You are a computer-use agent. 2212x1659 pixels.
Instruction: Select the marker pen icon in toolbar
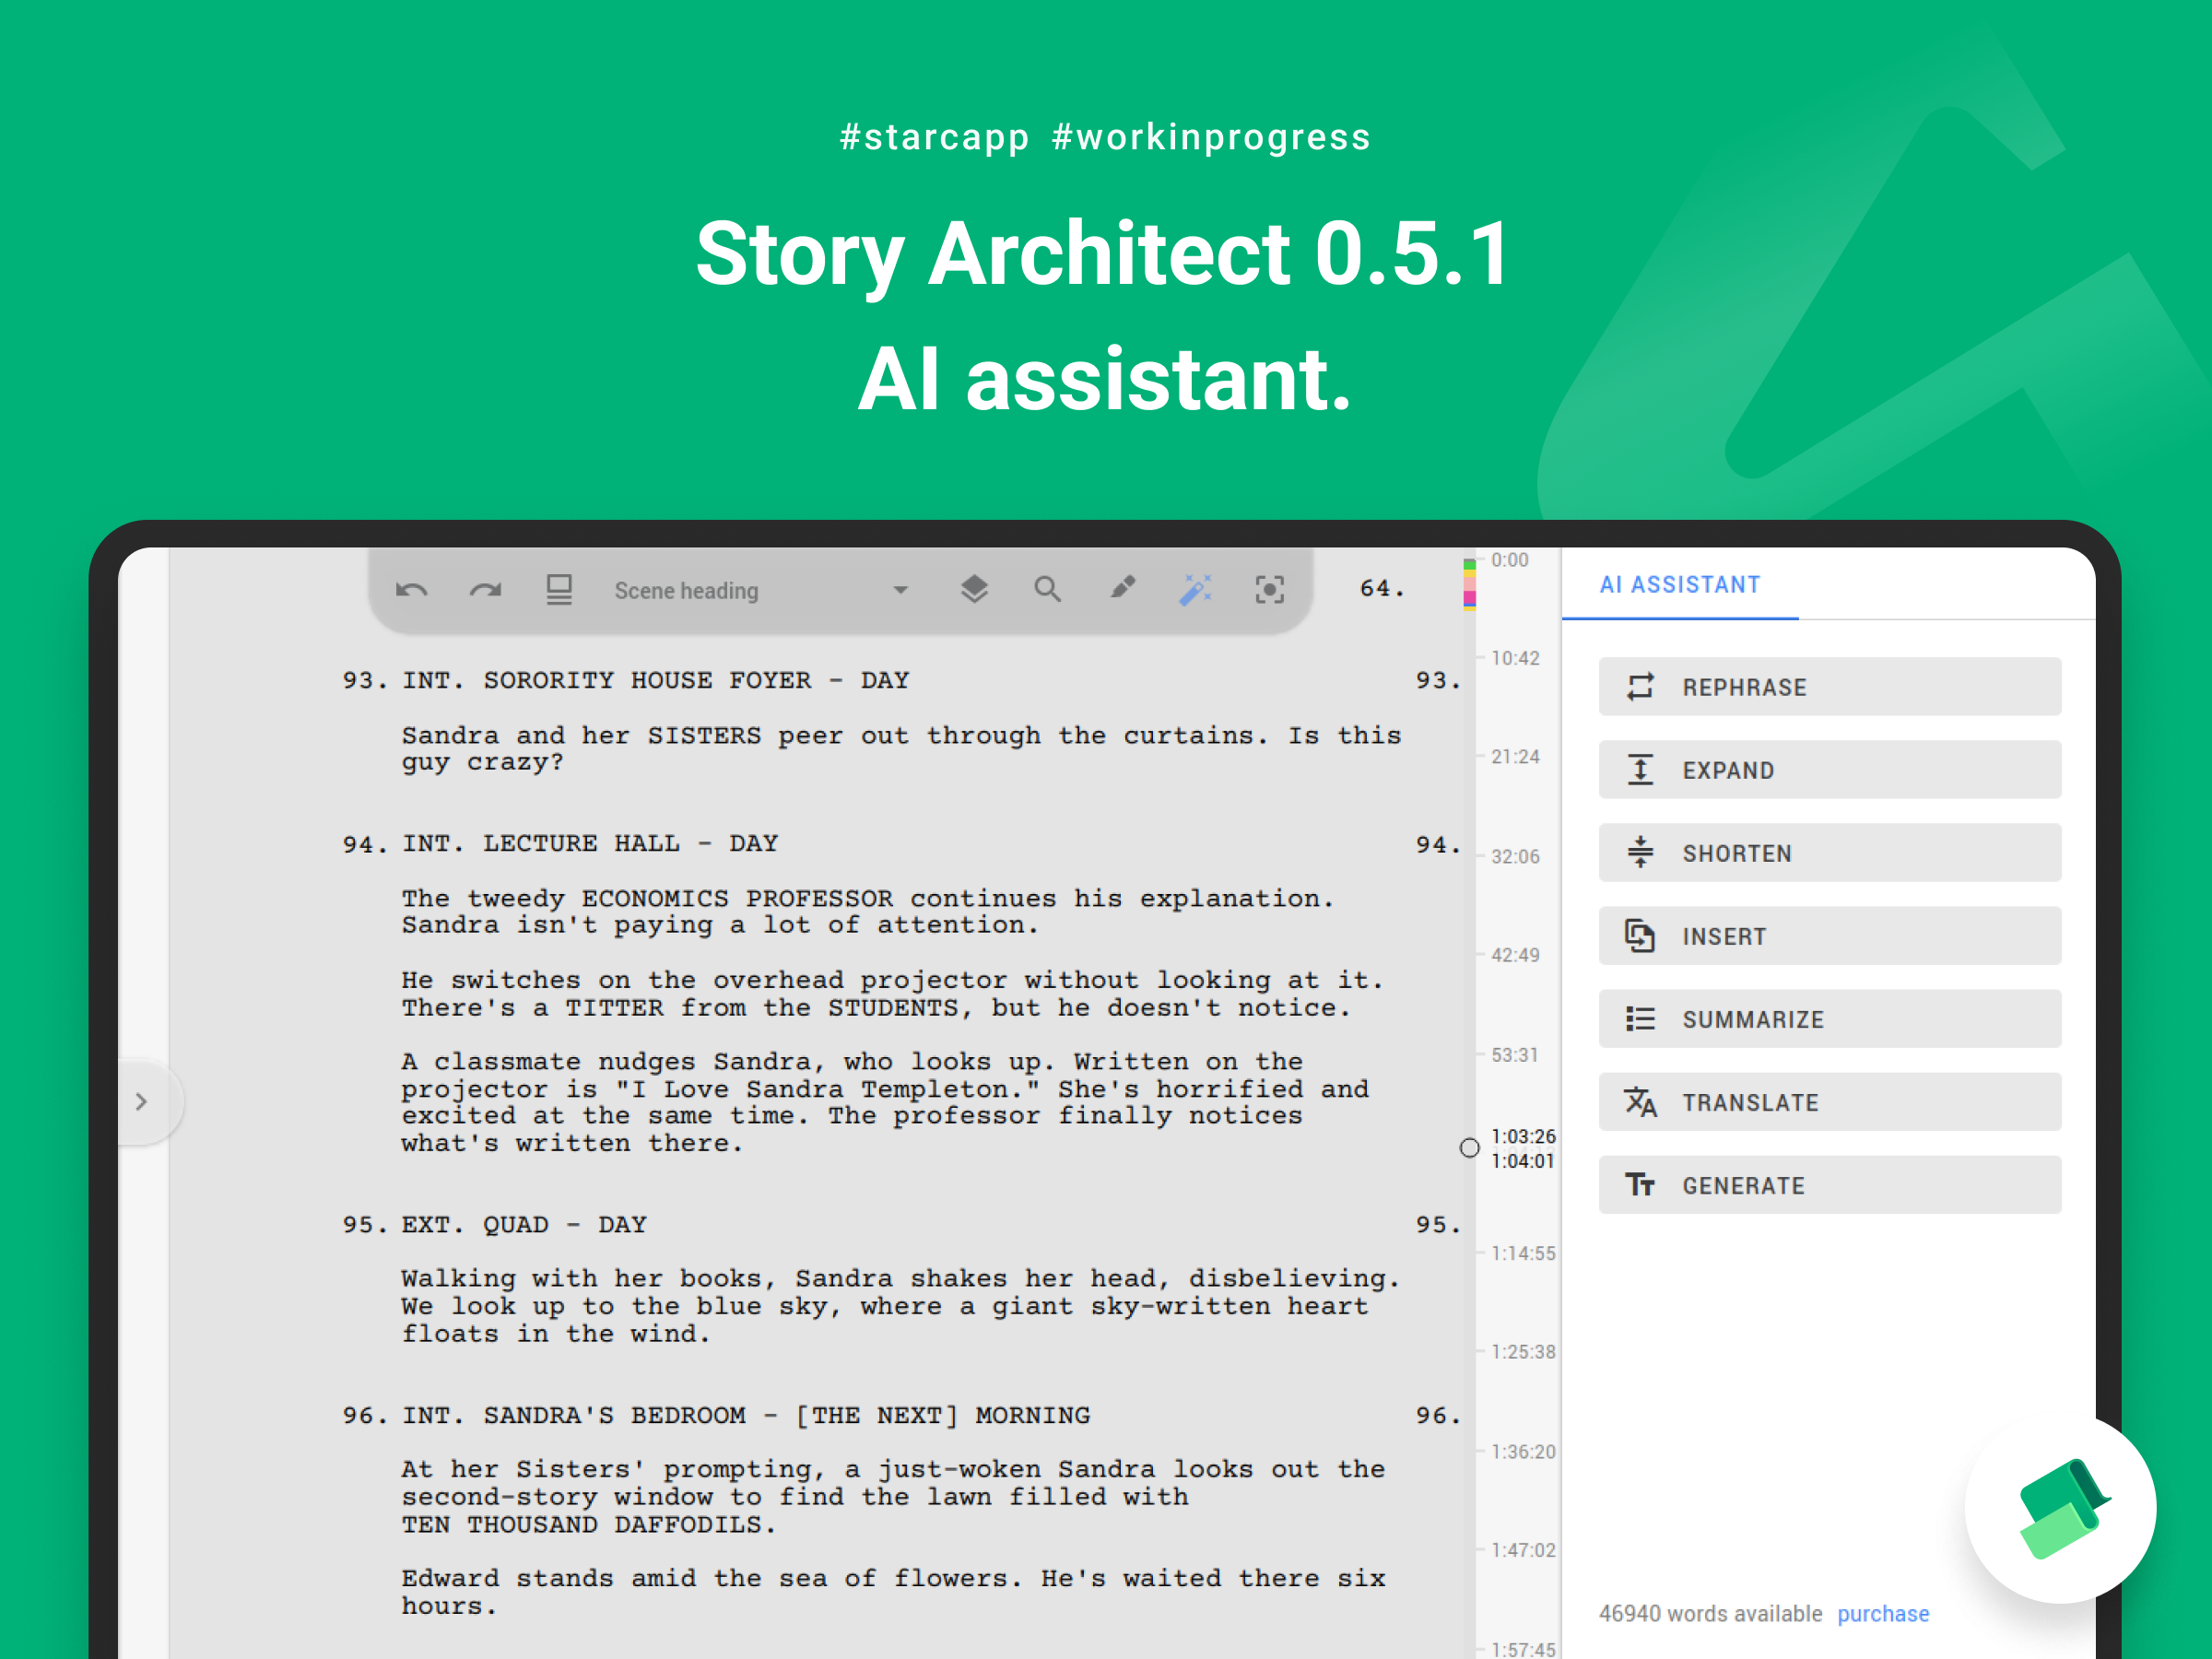(1122, 588)
